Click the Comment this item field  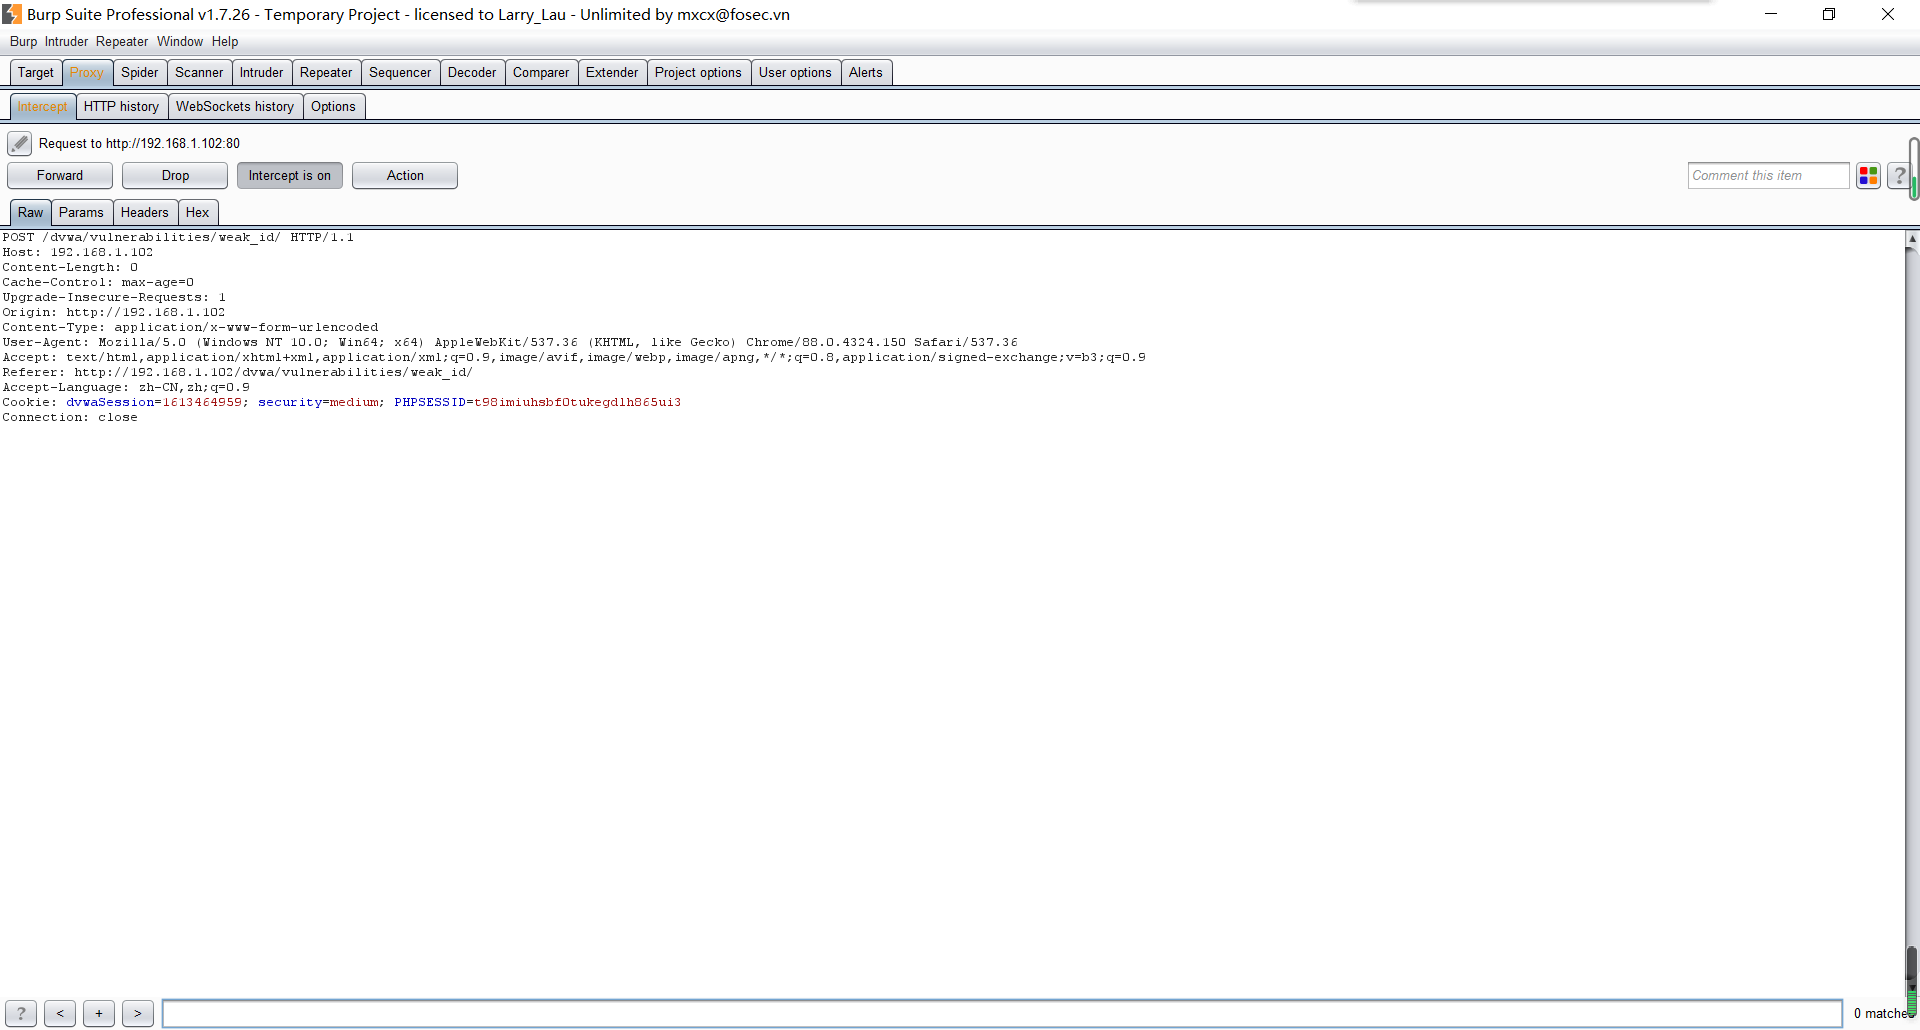click(x=1767, y=176)
